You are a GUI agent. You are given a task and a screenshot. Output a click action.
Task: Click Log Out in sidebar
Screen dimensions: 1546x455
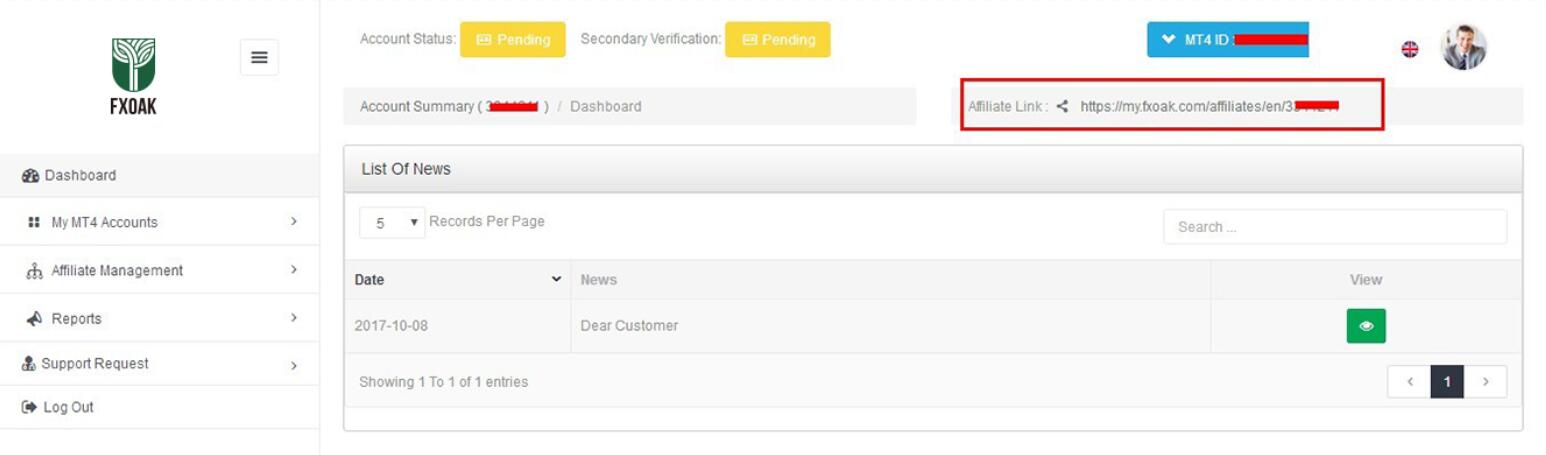click(68, 408)
